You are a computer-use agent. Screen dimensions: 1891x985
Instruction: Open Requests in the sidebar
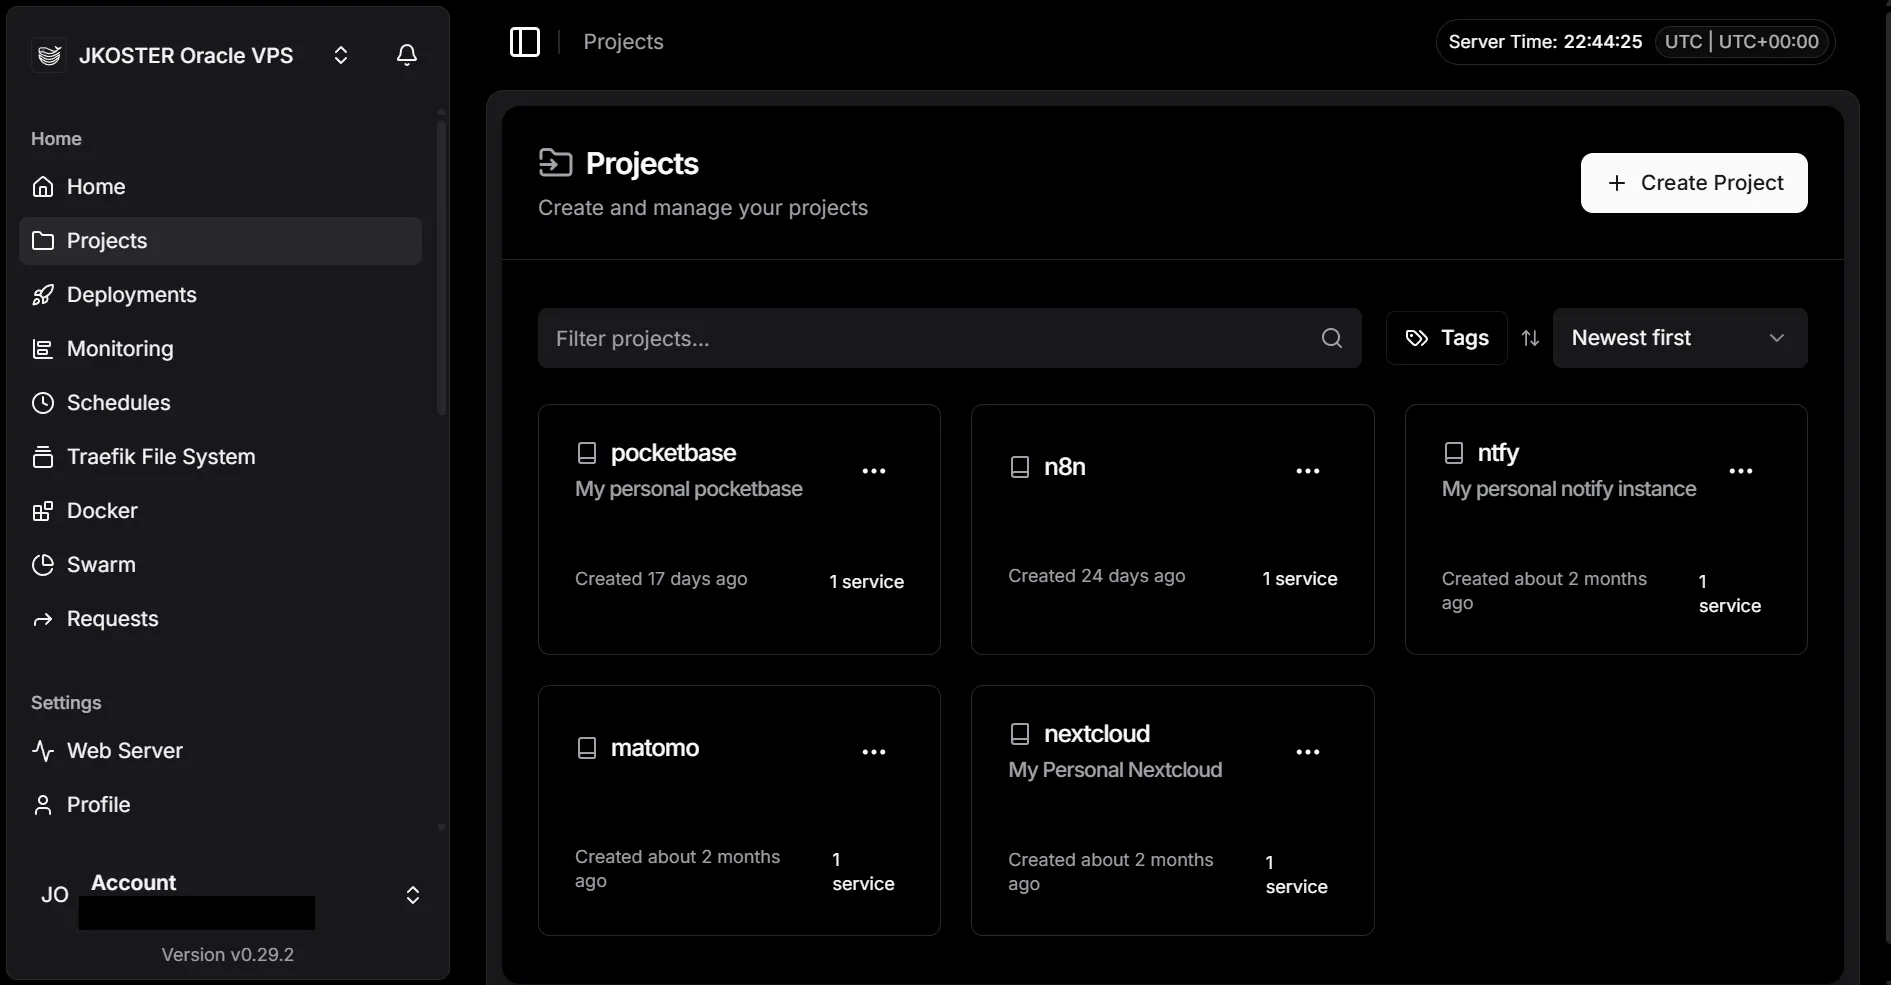[x=220, y=619]
